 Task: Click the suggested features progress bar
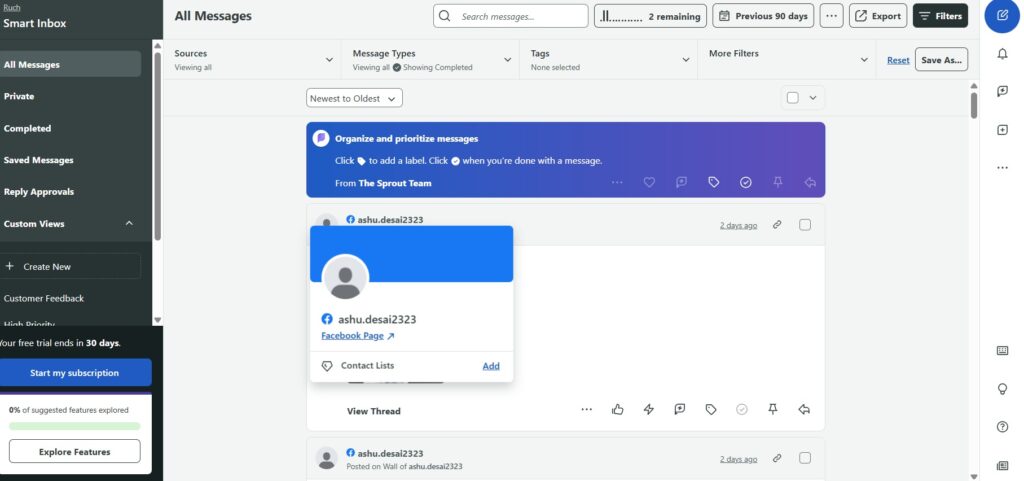pyautogui.click(x=74, y=426)
